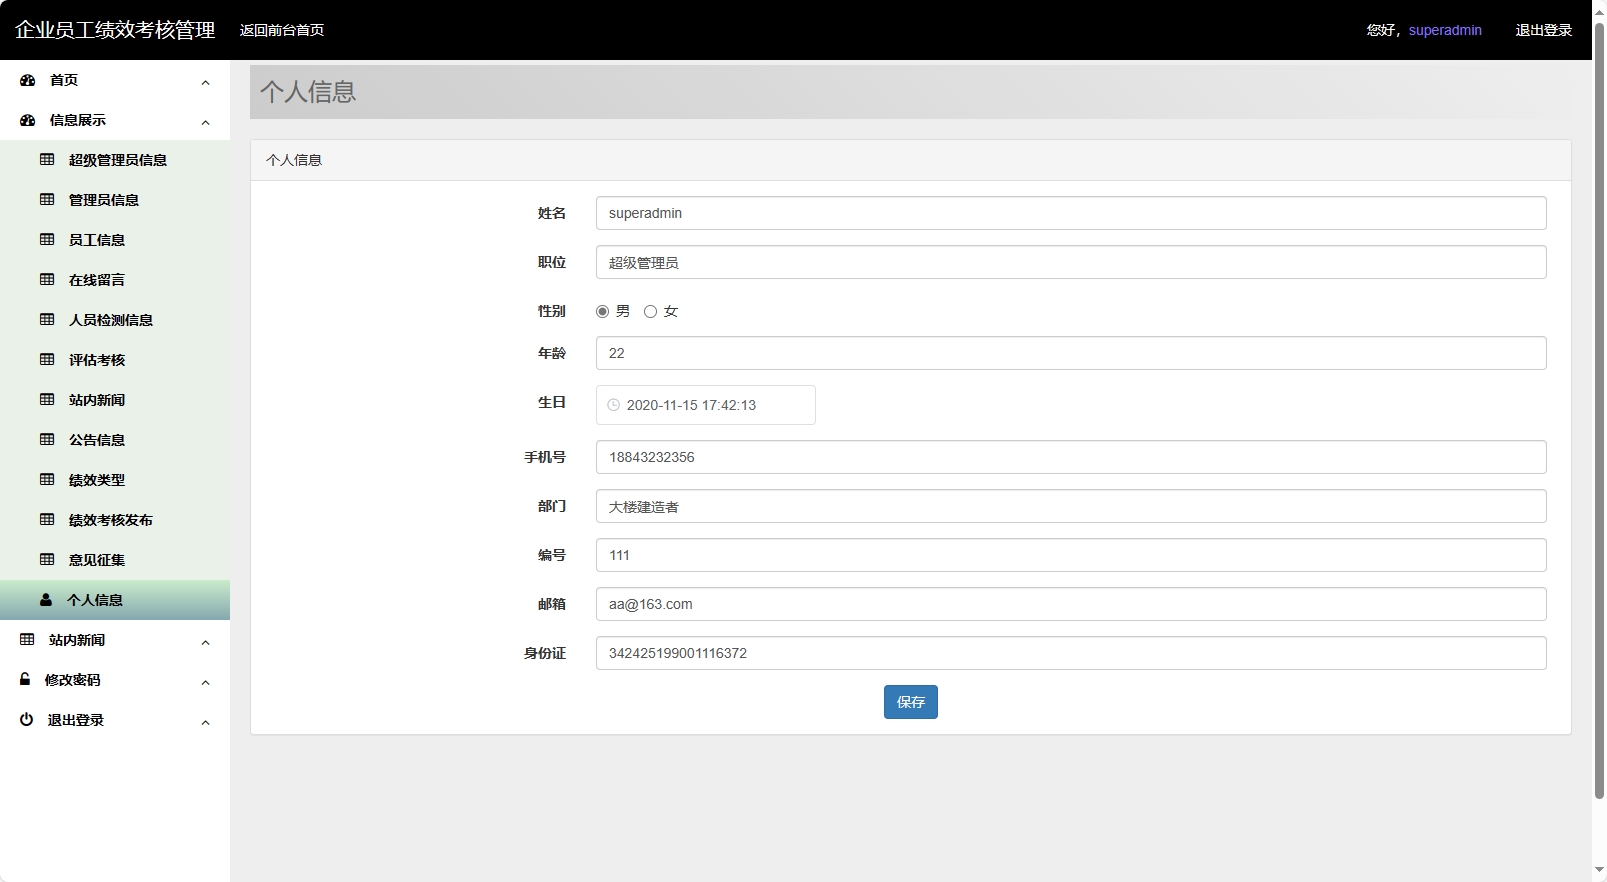This screenshot has width=1607, height=882.
Task: Click 返回前台首页 link
Action: coord(282,30)
